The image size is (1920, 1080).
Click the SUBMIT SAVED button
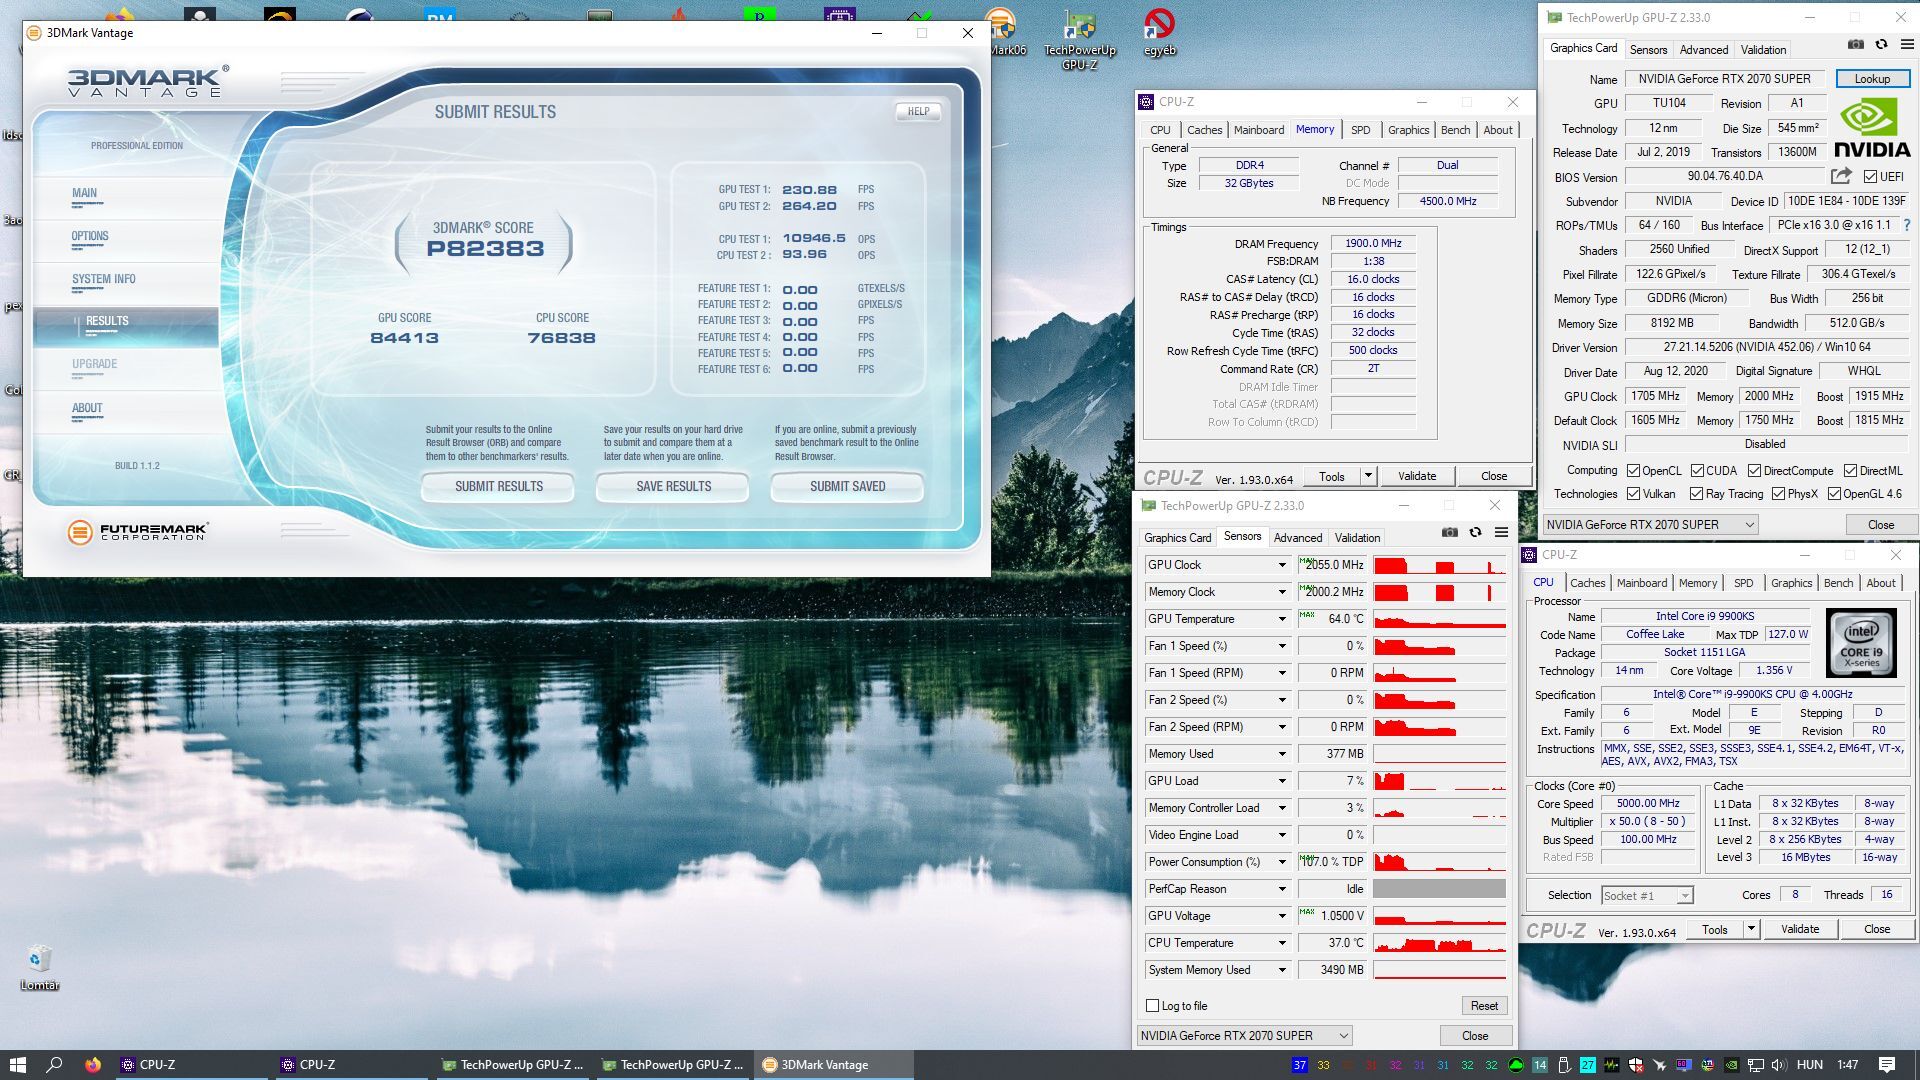[847, 487]
